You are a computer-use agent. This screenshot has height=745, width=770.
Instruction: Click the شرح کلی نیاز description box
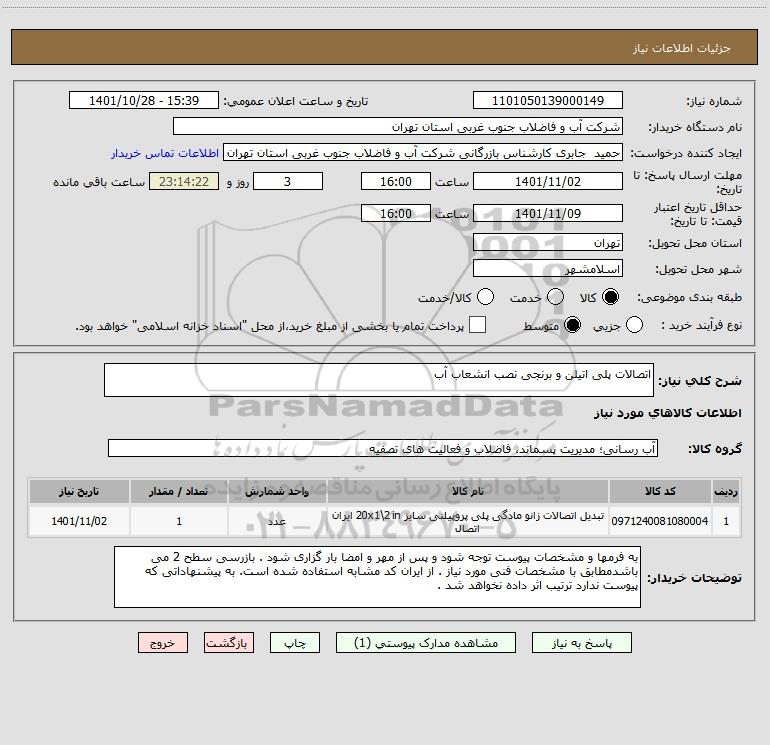coord(379,380)
